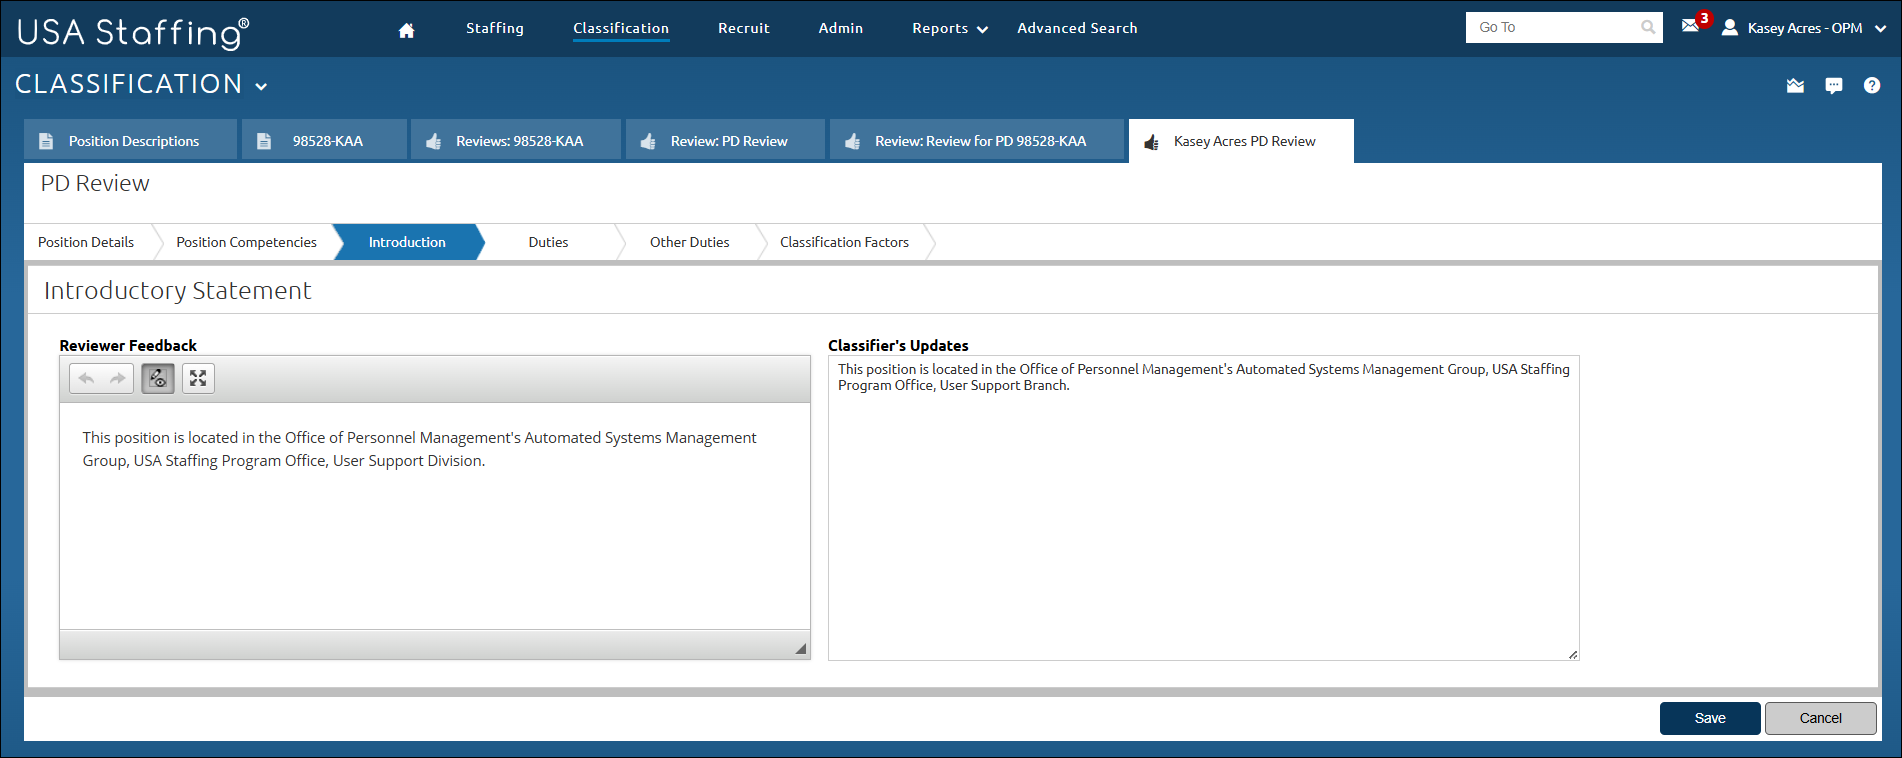Open the Admin menu

point(841,28)
